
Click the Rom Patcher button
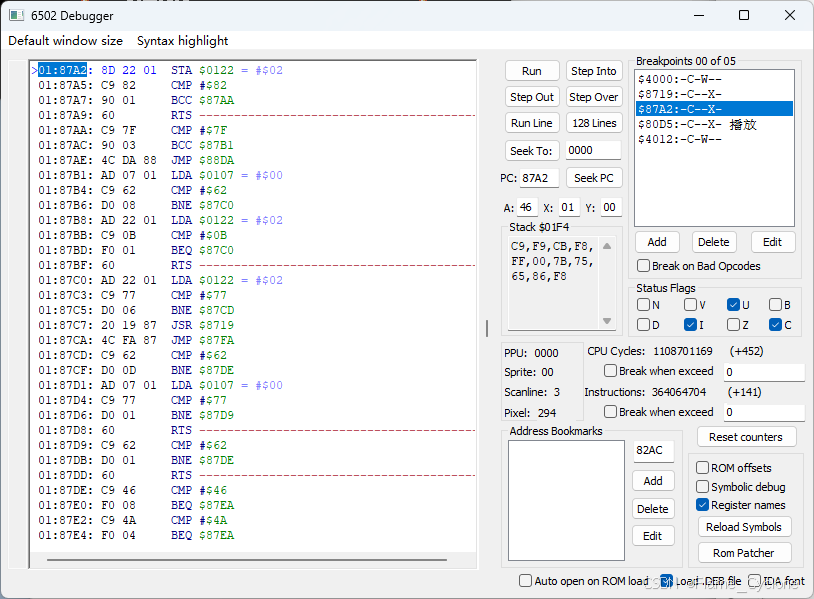click(744, 553)
